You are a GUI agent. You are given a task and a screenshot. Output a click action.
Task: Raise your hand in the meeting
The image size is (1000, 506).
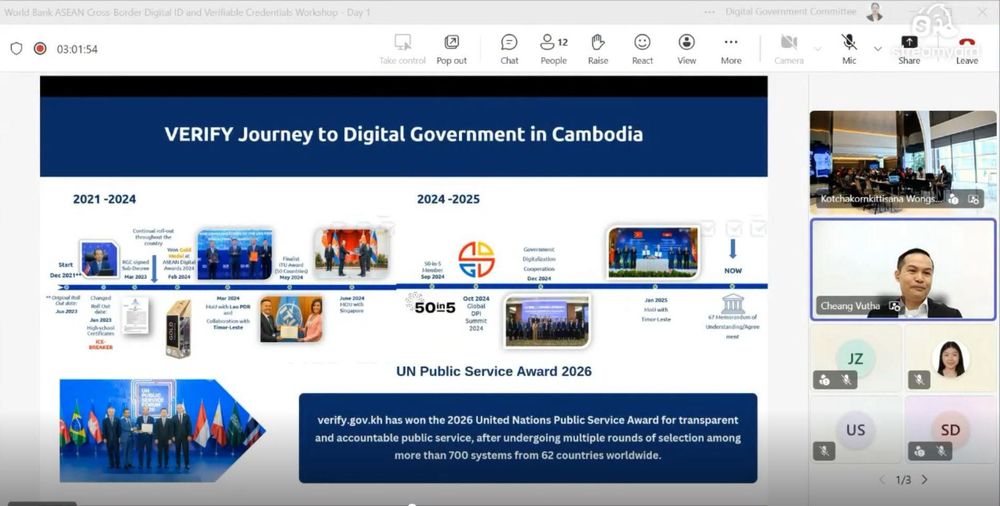(x=598, y=49)
